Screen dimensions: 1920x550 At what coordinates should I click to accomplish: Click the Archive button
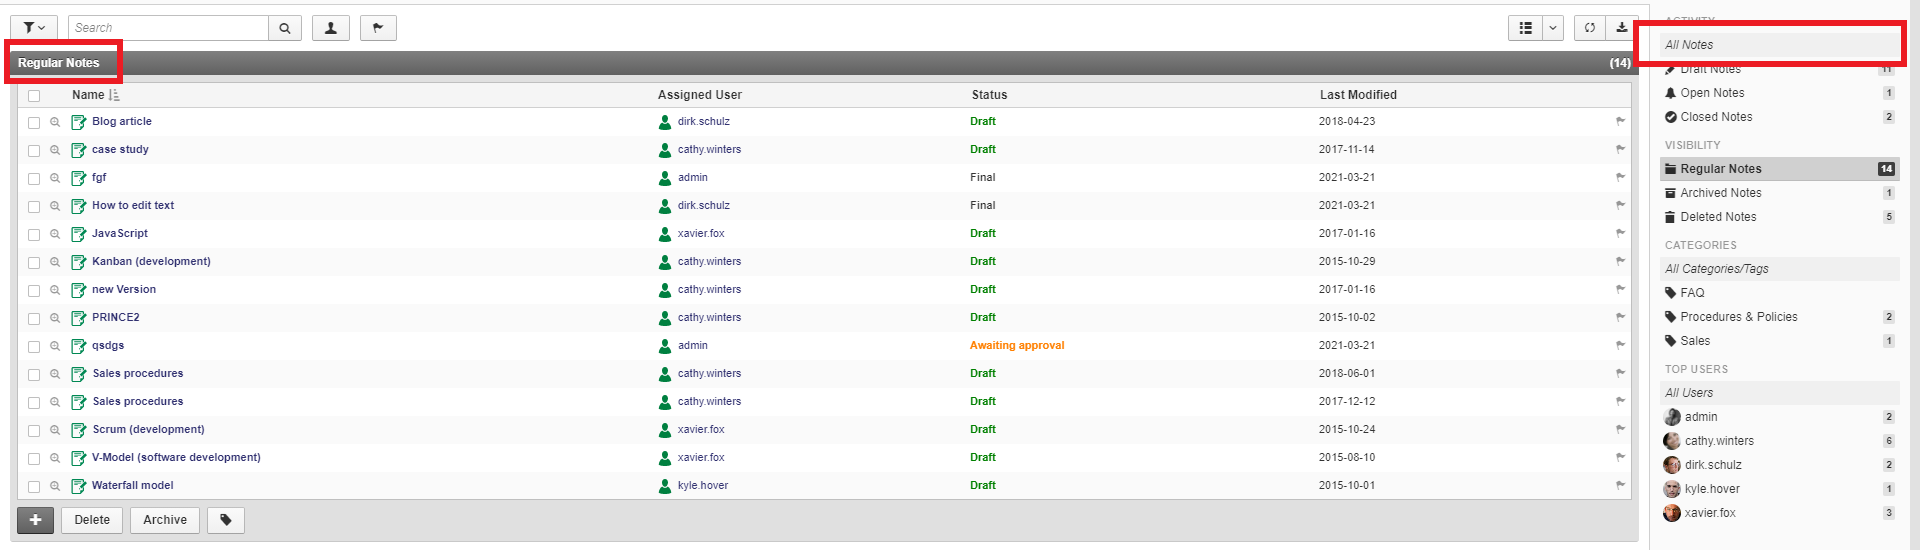point(165,520)
